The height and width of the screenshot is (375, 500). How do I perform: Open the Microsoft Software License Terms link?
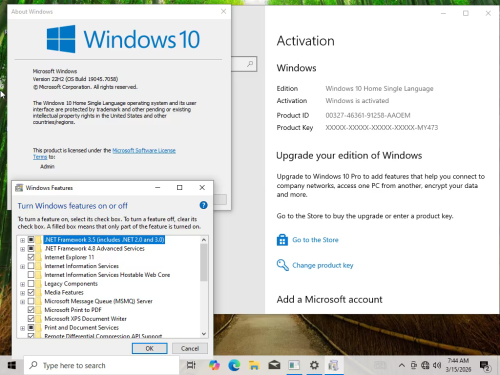(104, 153)
